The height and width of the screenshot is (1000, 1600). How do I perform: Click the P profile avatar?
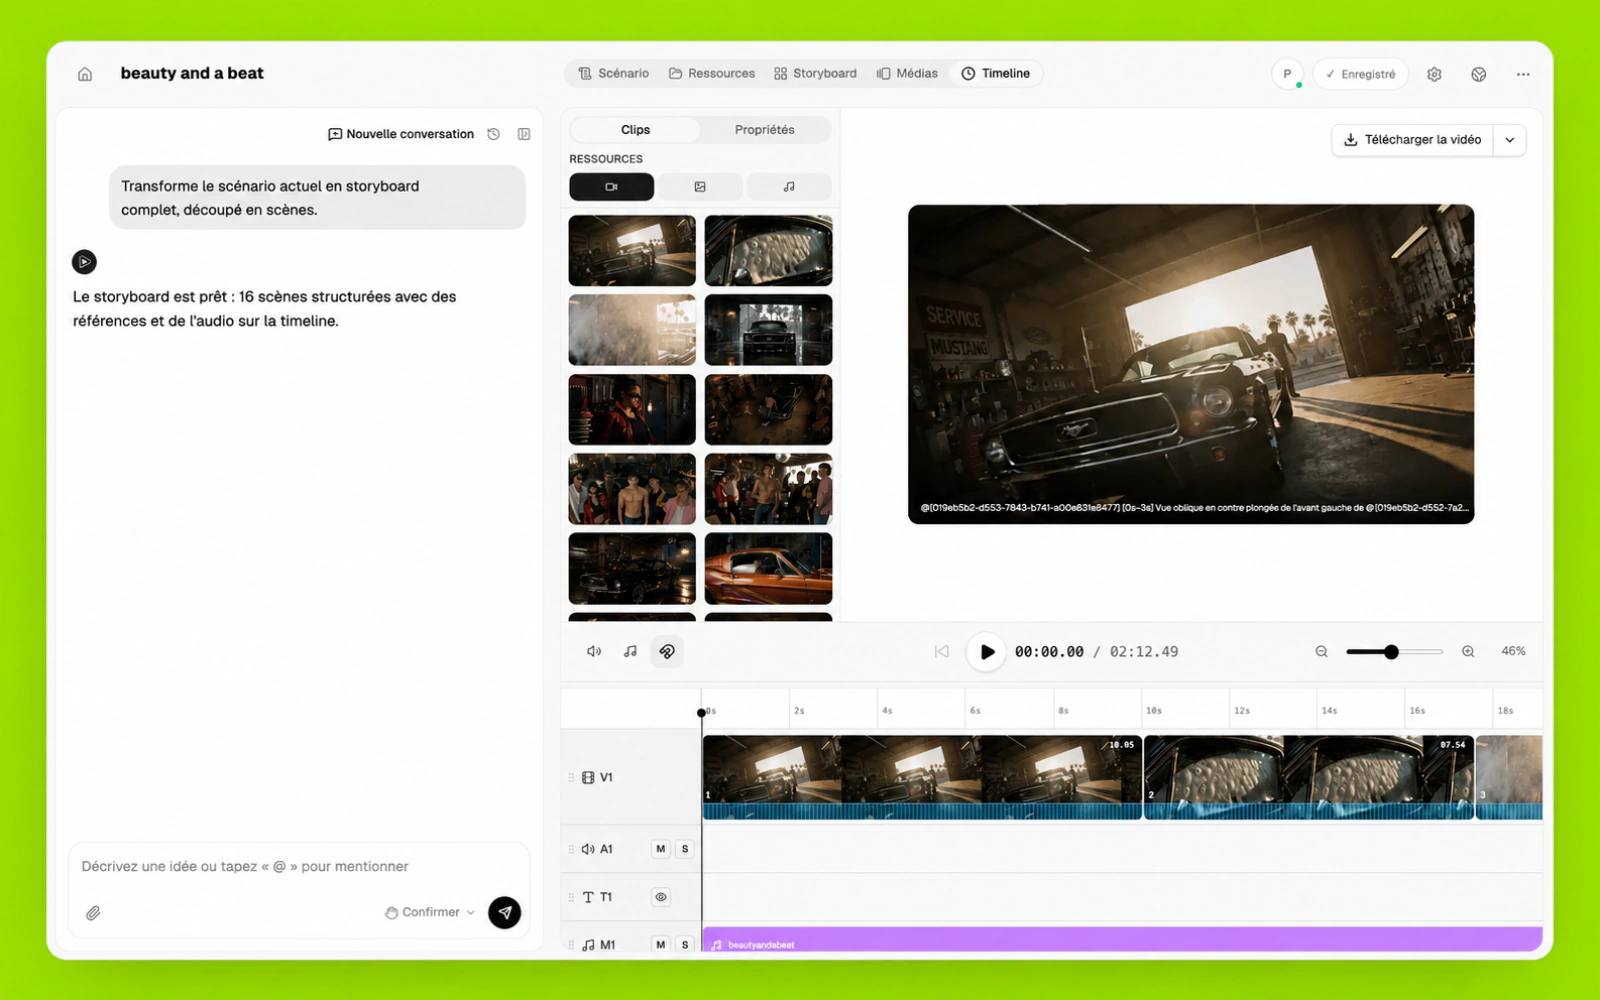[x=1287, y=74]
